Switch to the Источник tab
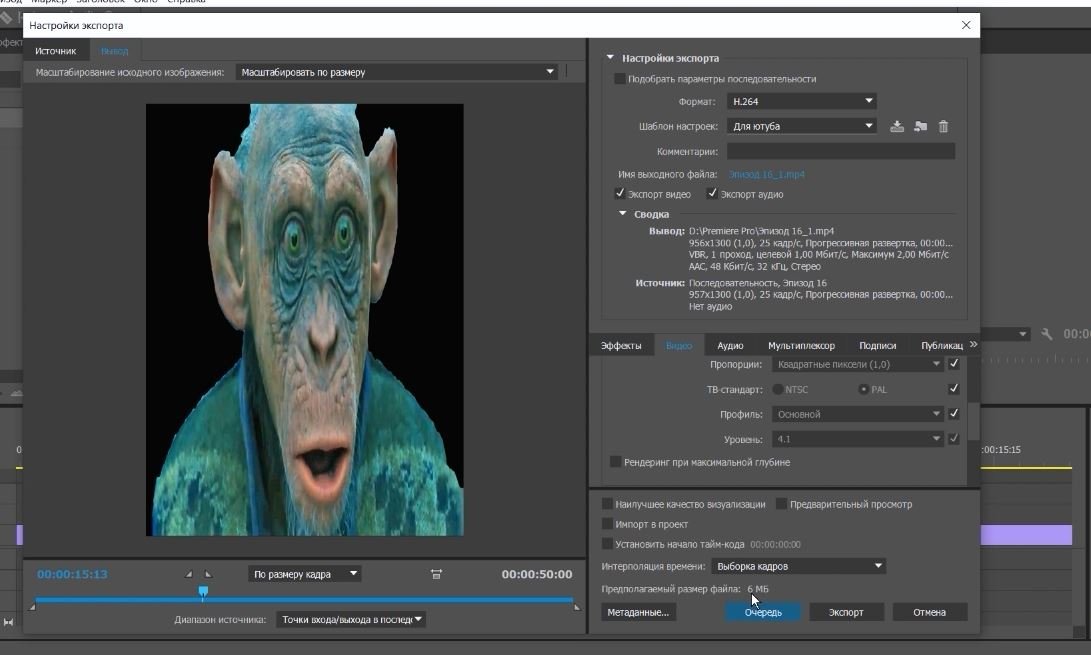Image resolution: width=1091 pixels, height=655 pixels. pos(55,51)
